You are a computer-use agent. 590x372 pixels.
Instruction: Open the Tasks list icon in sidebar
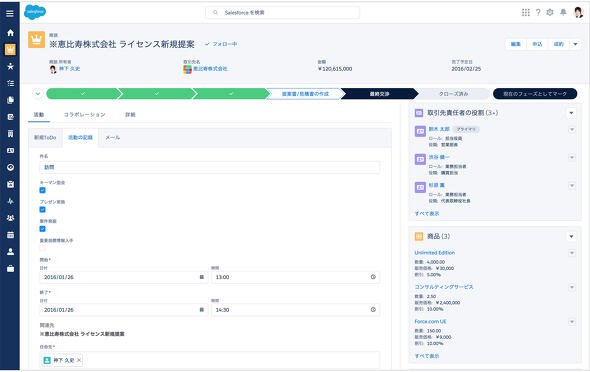click(10, 83)
